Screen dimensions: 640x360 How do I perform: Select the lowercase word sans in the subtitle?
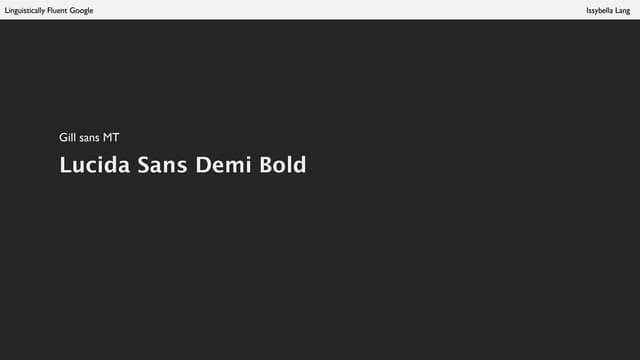89,138
